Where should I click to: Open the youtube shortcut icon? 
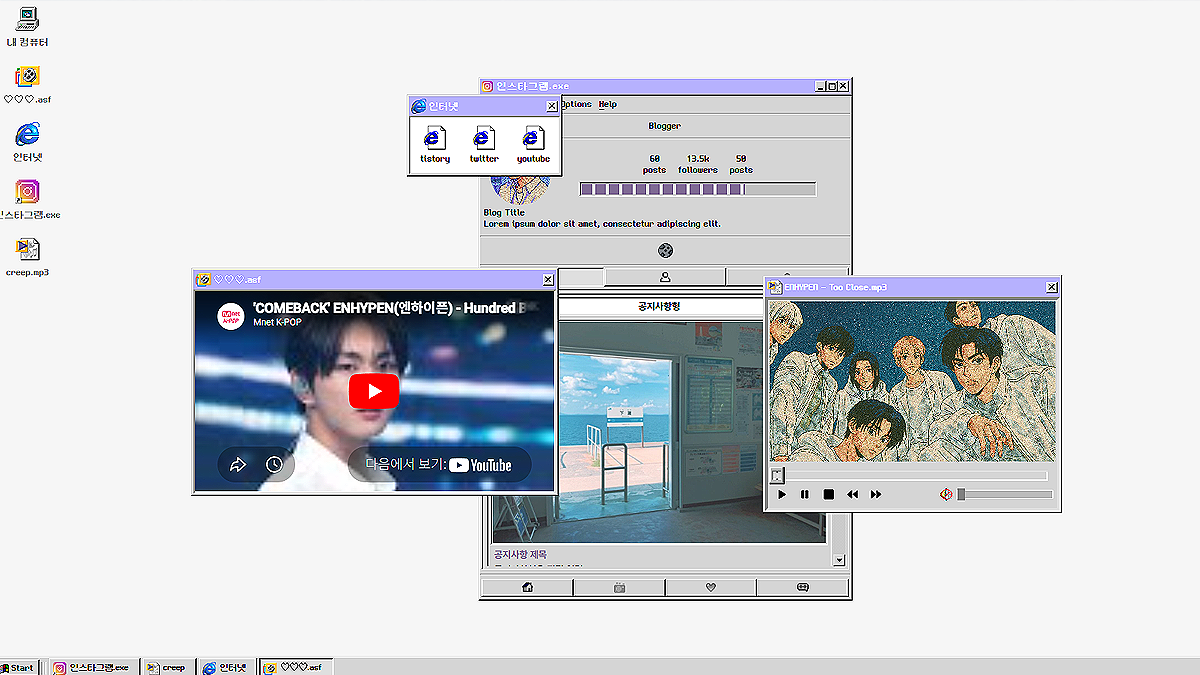(x=533, y=139)
